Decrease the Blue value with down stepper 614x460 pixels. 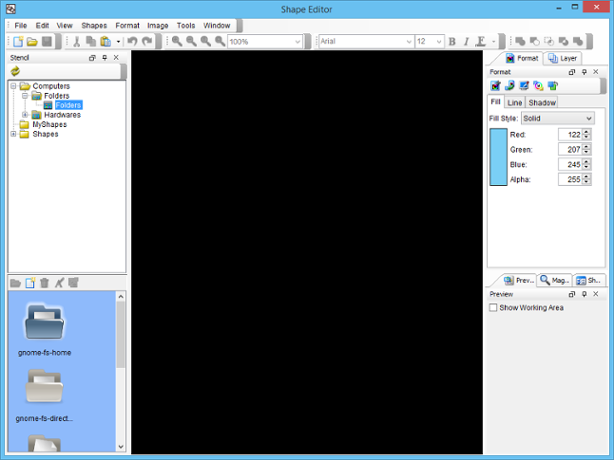[586, 167]
